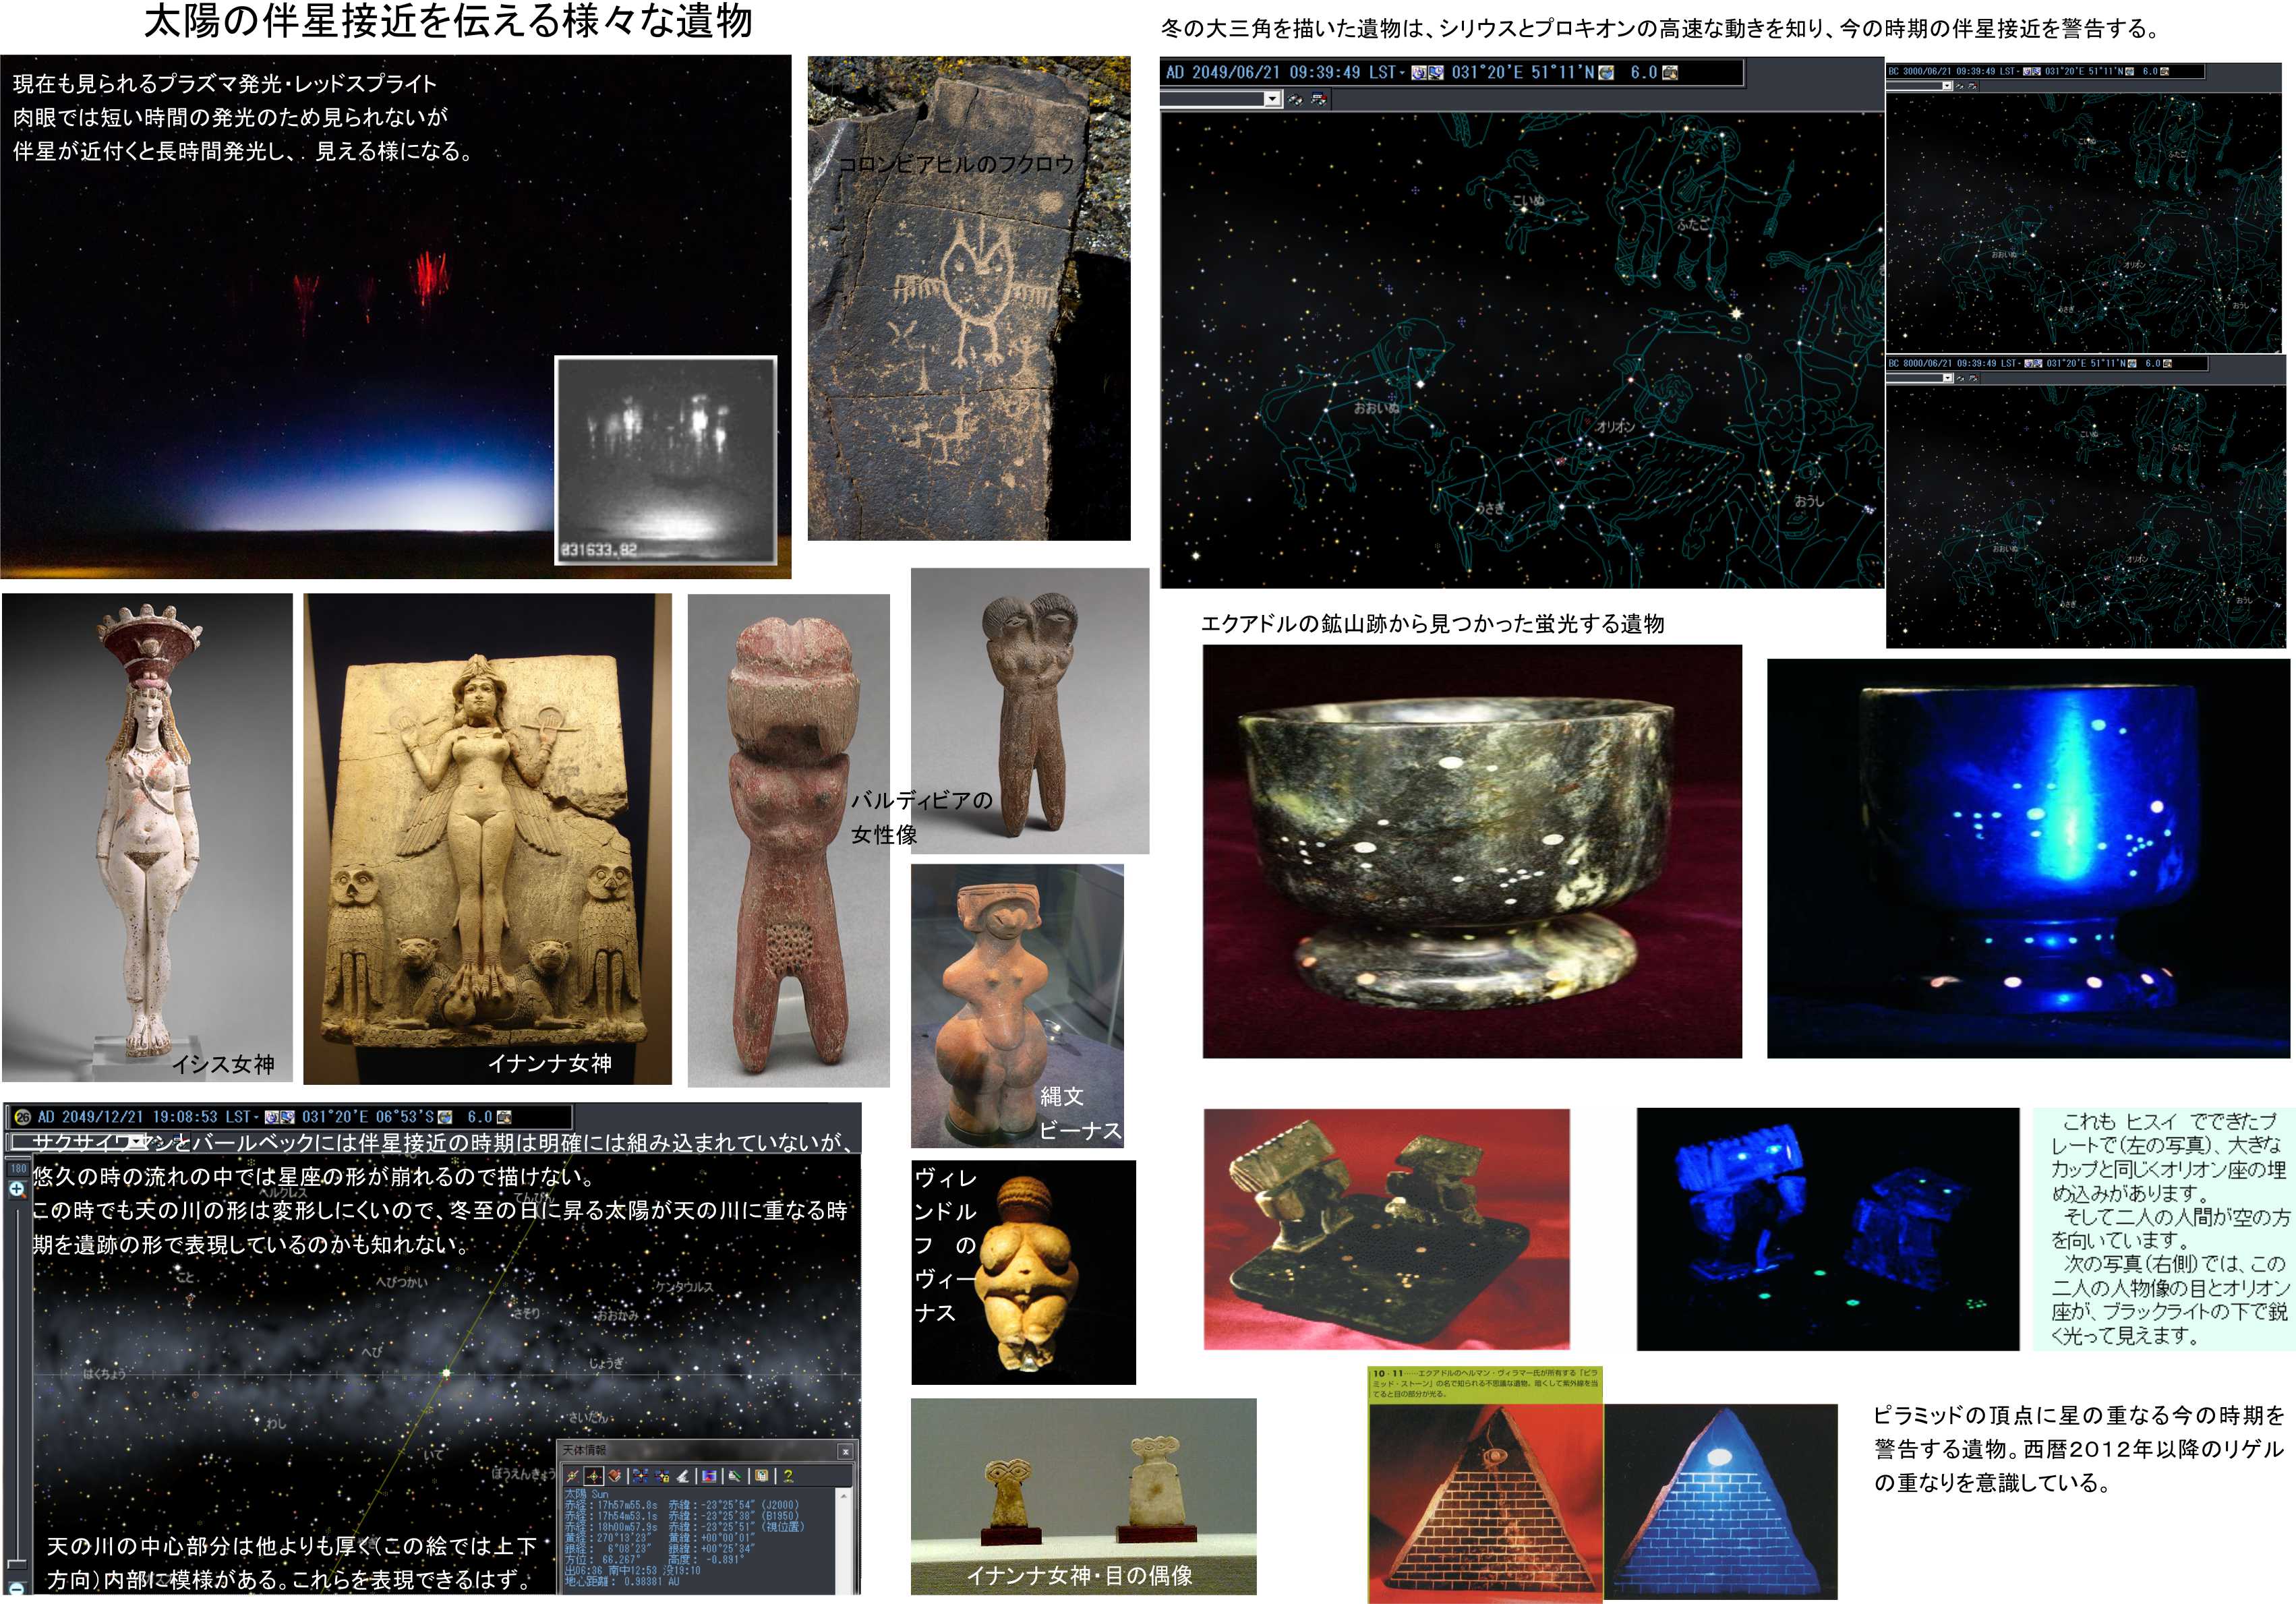The height and width of the screenshot is (1604, 2296).
Task: Expand the combo box below the 2049/06/21 date
Action: pos(1272,99)
